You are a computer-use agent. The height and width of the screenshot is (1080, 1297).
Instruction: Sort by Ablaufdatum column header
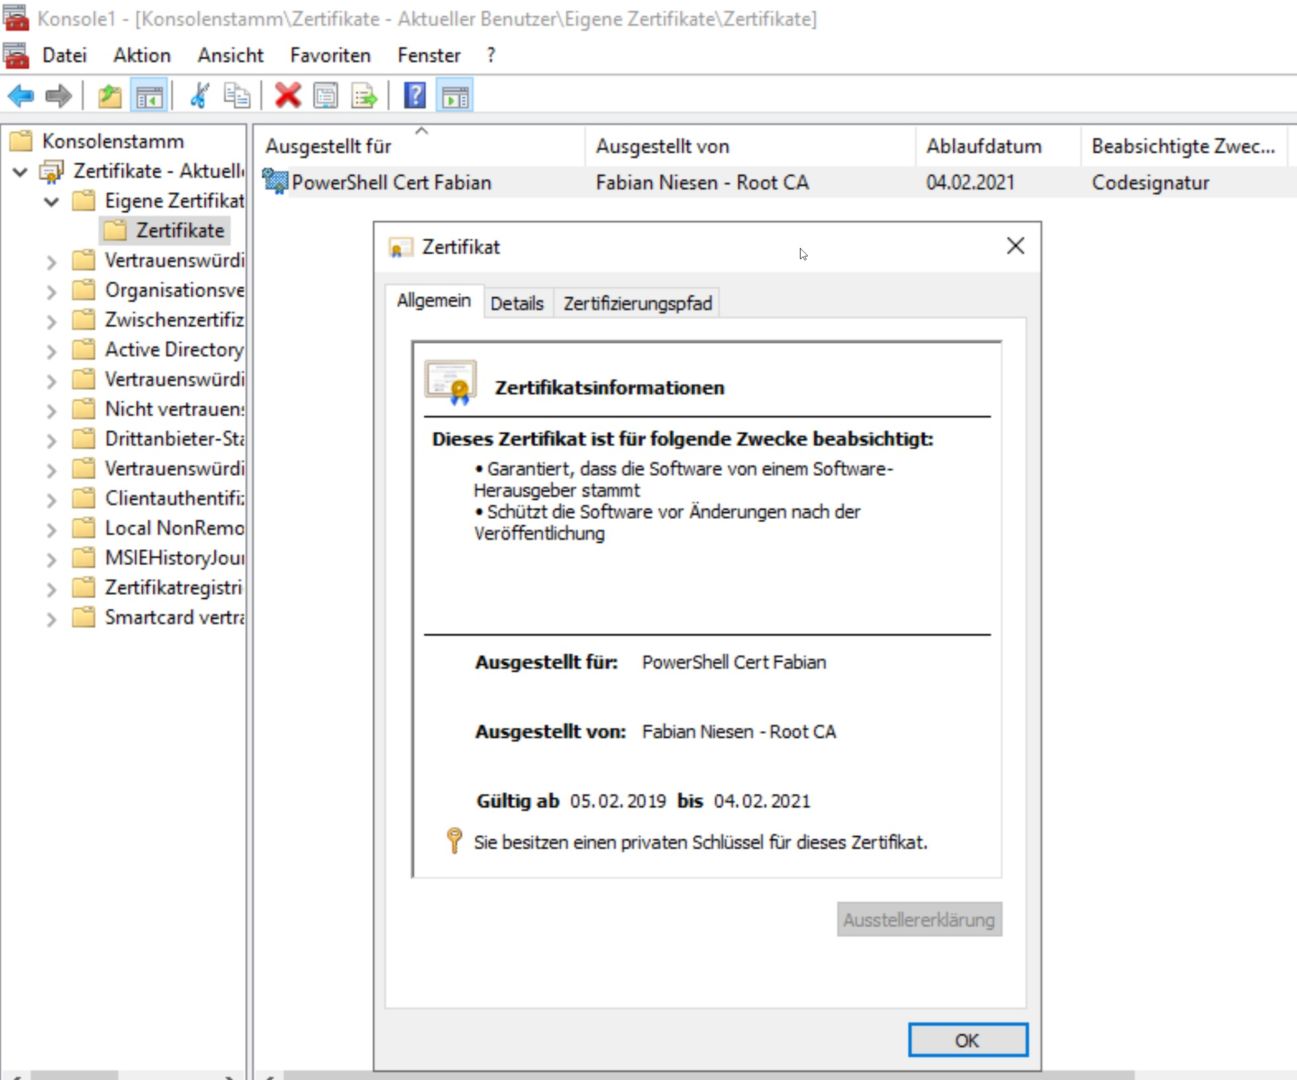click(x=998, y=146)
